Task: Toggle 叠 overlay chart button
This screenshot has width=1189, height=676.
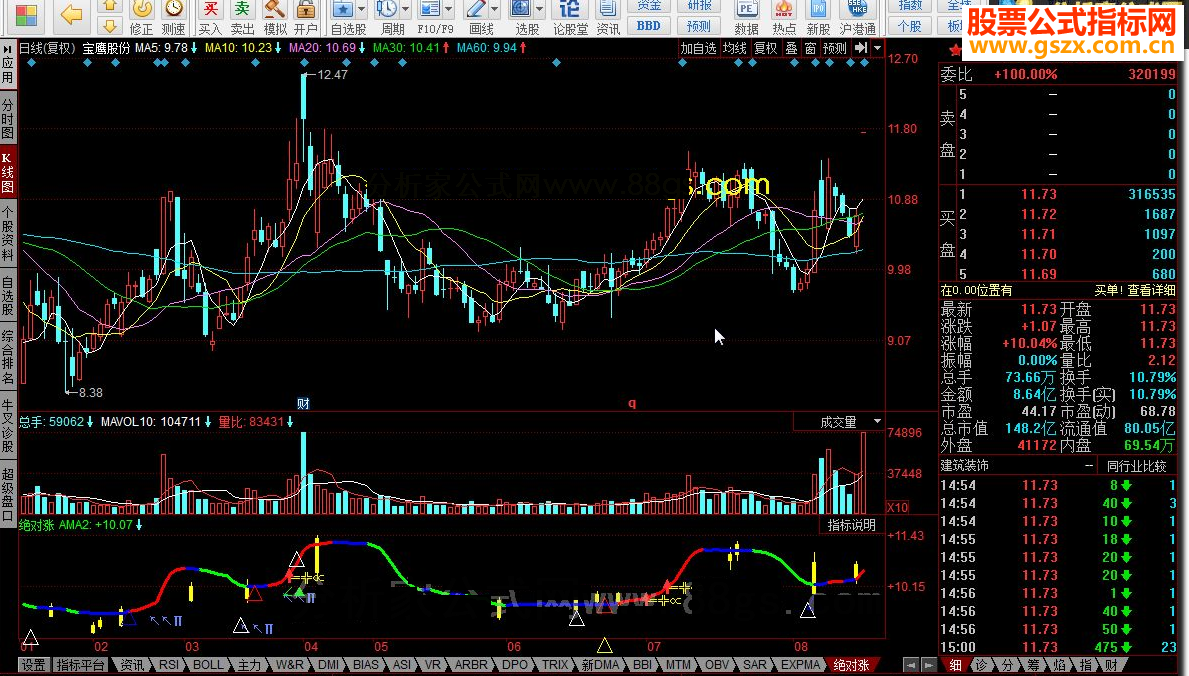Action: pos(791,48)
